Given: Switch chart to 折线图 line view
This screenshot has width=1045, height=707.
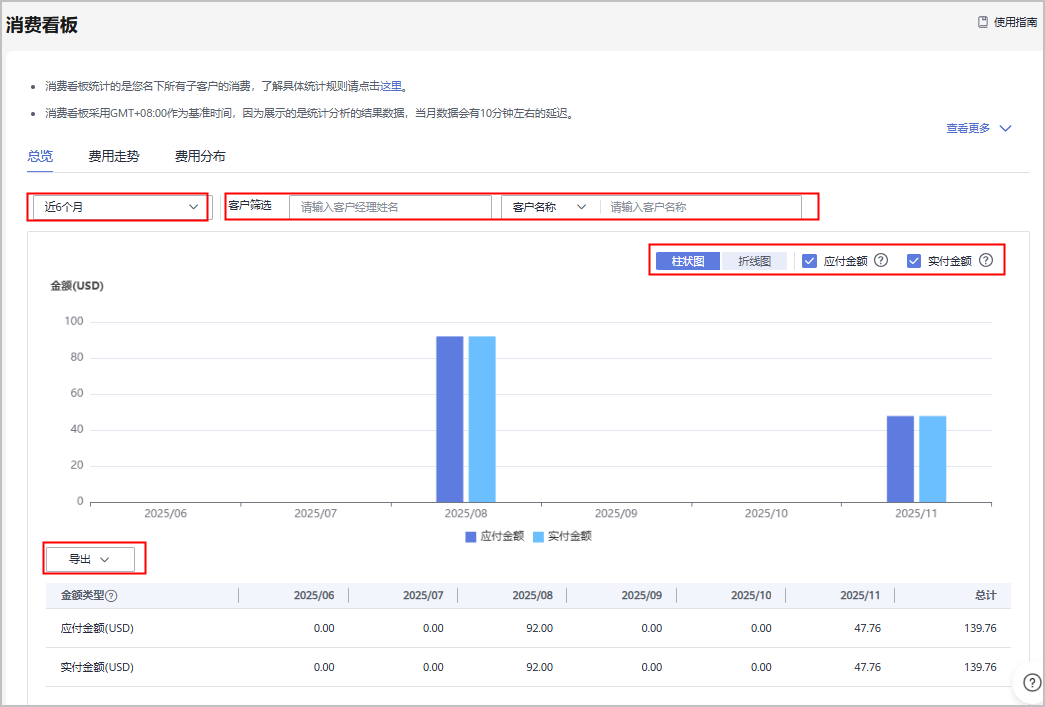Looking at the screenshot, I should click(754, 261).
